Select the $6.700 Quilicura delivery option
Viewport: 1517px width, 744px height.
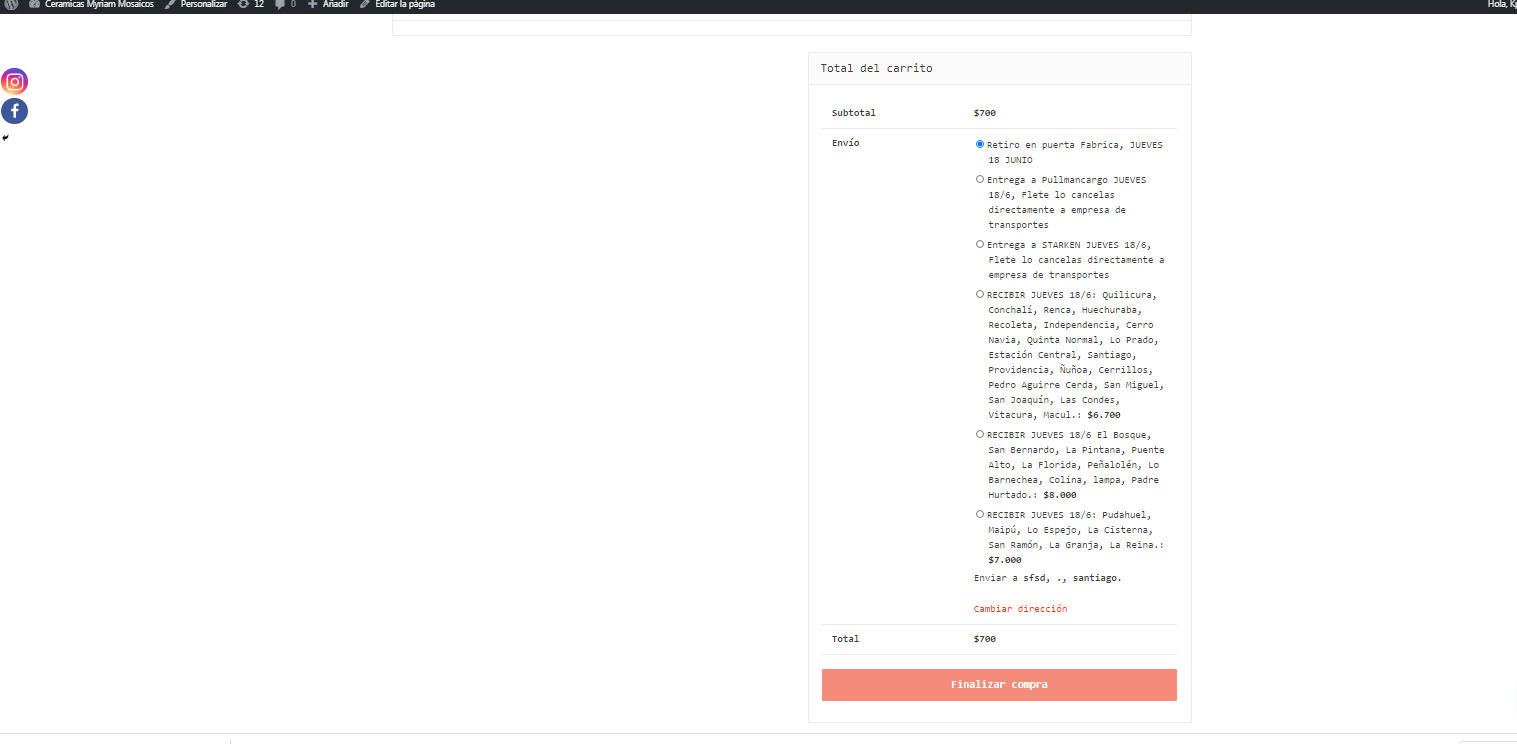click(980, 294)
